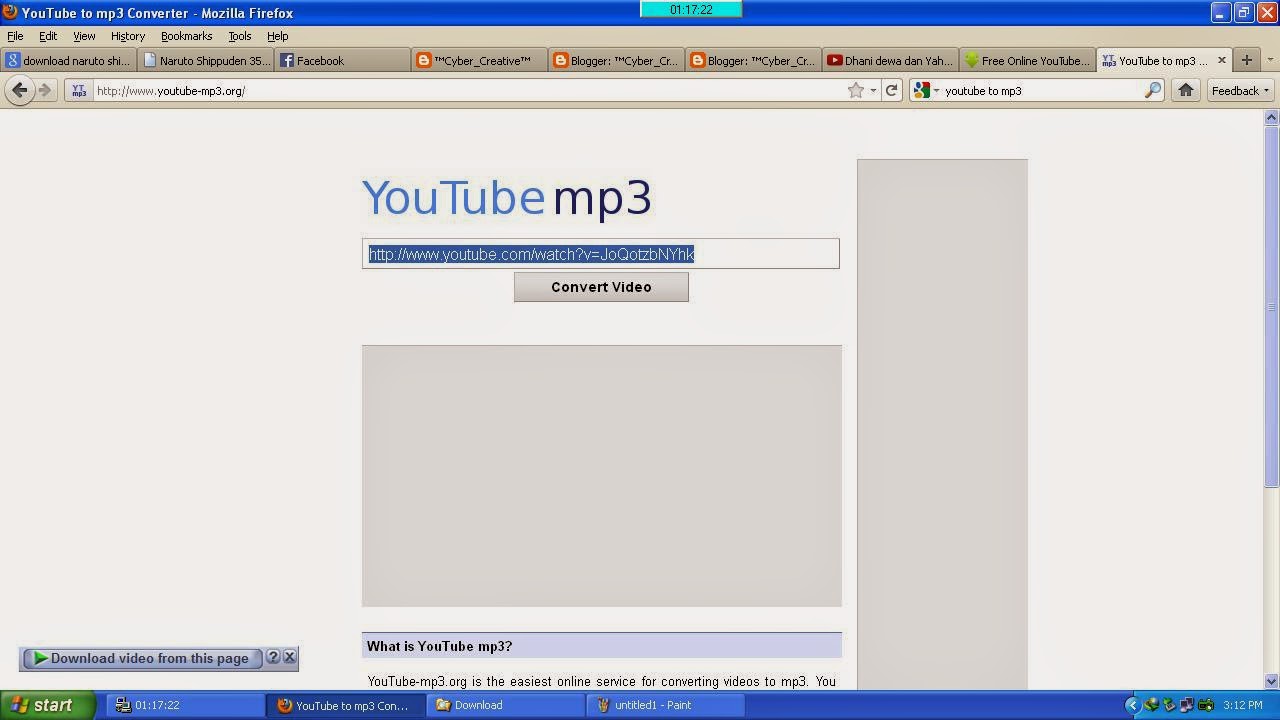The width and height of the screenshot is (1280, 720).
Task: Click the YouTube mp3 logo
Action: (506, 197)
